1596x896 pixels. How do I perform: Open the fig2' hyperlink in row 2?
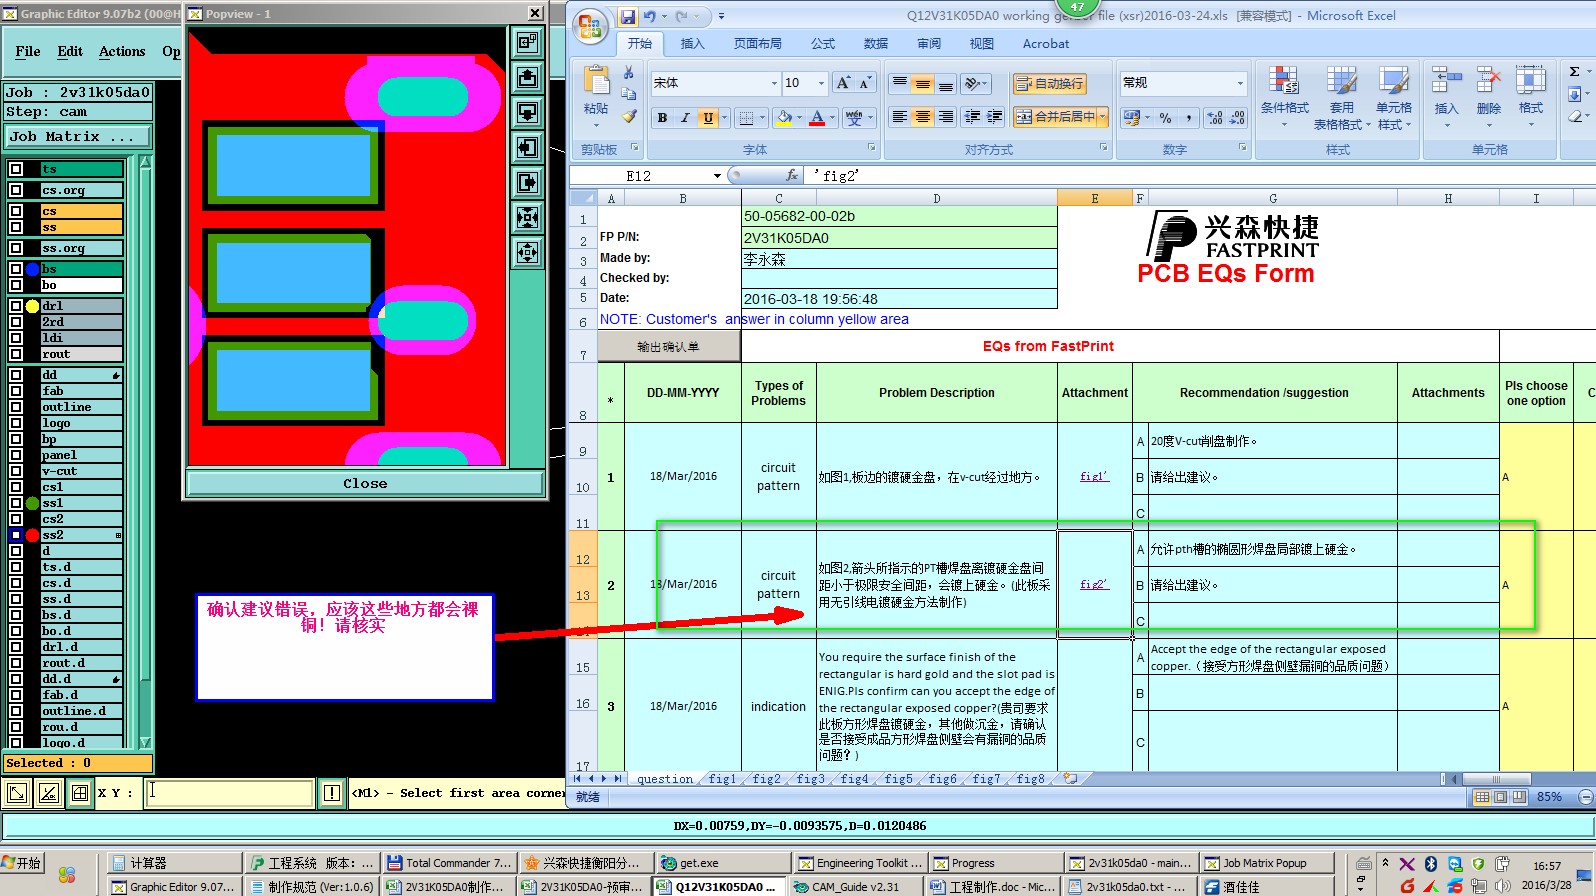pos(1095,584)
